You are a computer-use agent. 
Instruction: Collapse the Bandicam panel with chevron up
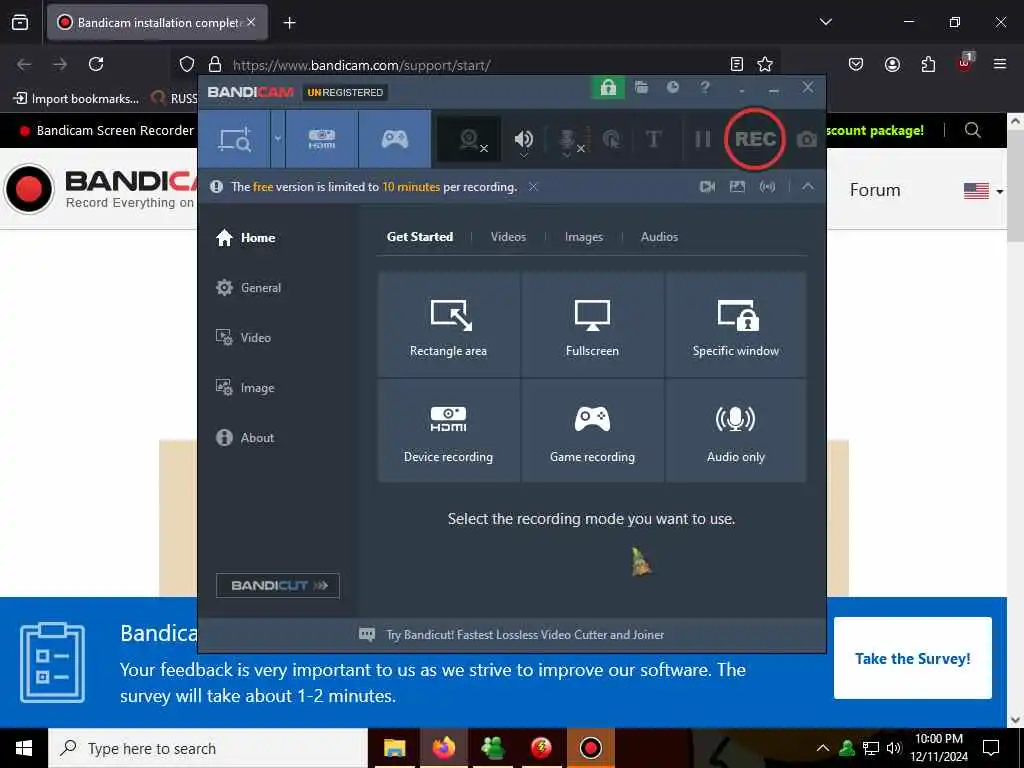808,187
